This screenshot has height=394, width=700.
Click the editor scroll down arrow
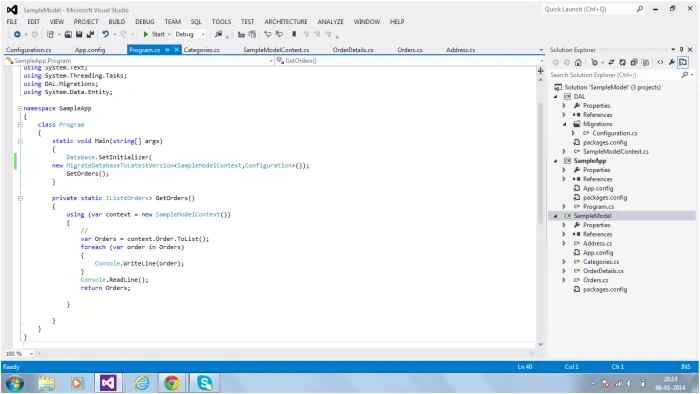[x=541, y=344]
